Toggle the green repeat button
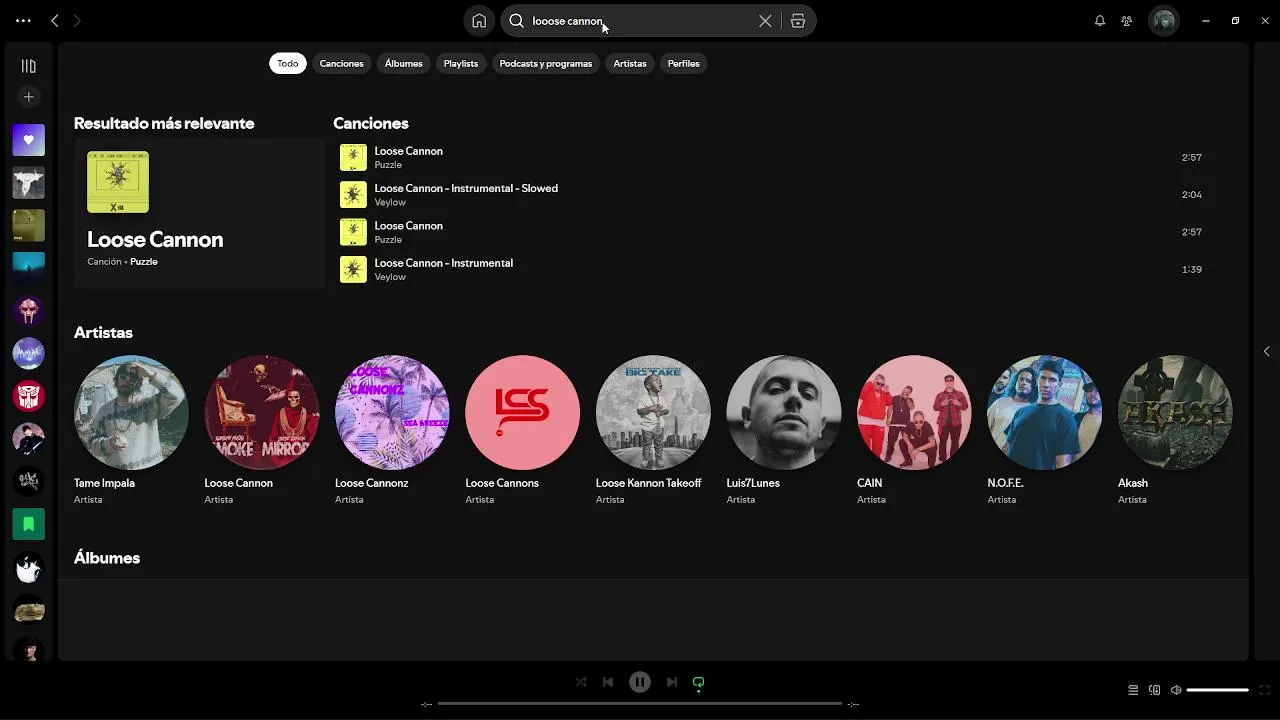This screenshot has width=1280, height=720. (699, 683)
